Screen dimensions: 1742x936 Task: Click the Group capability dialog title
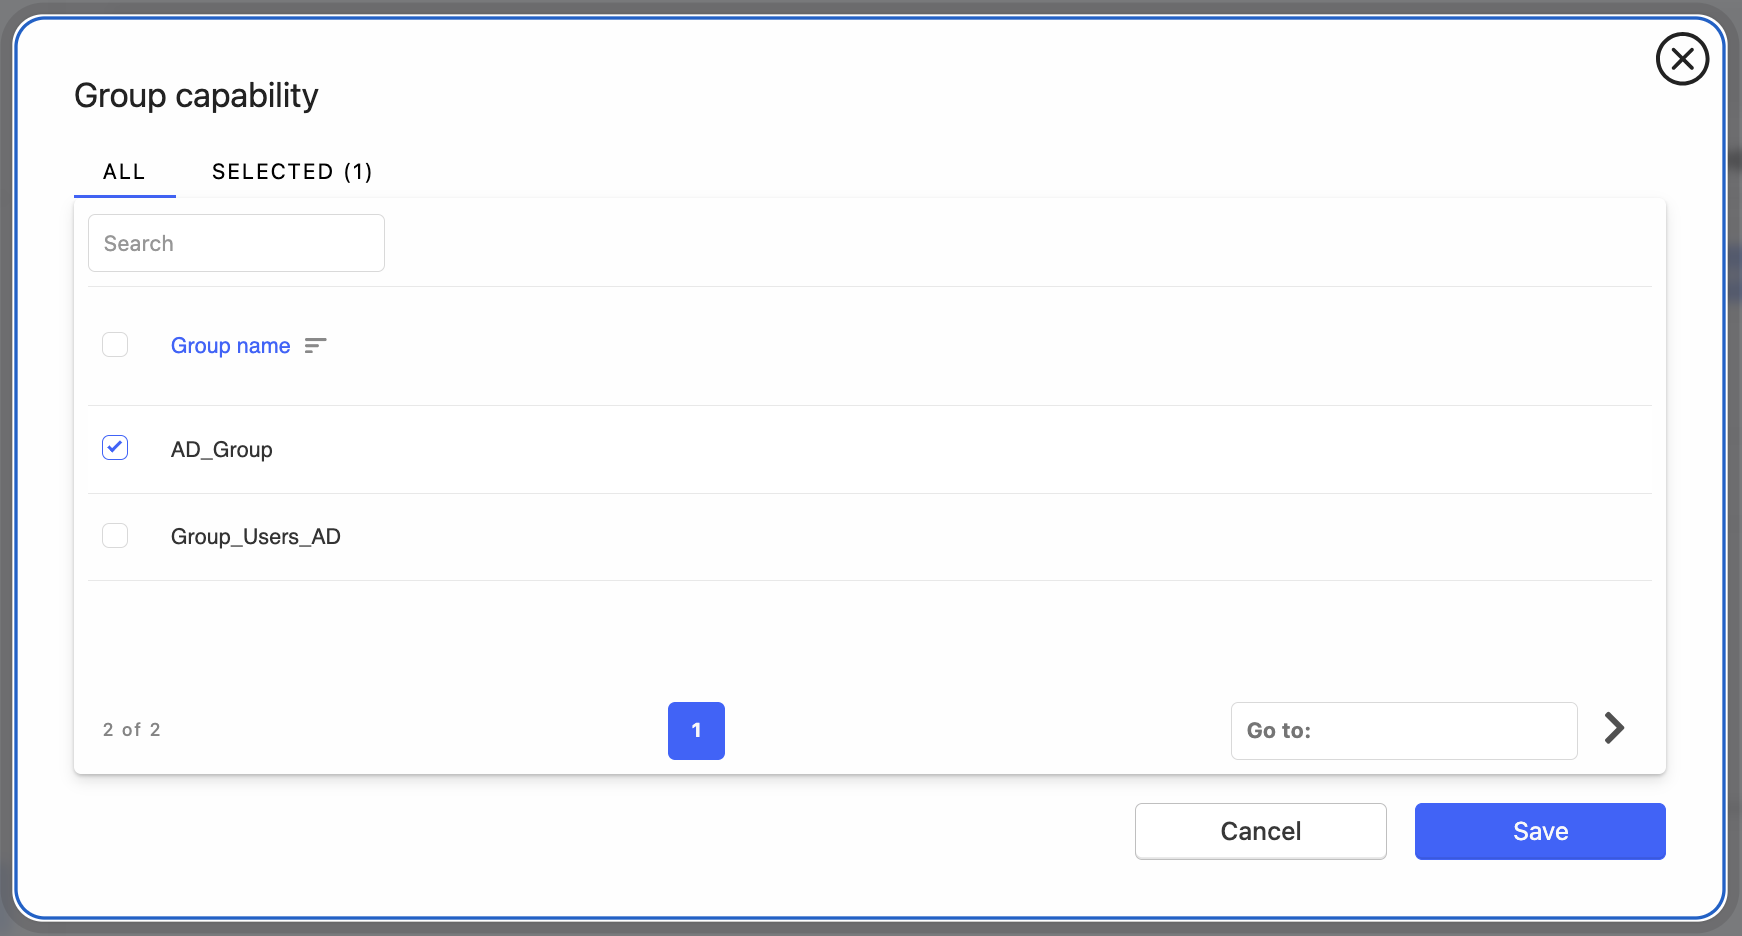coord(196,96)
